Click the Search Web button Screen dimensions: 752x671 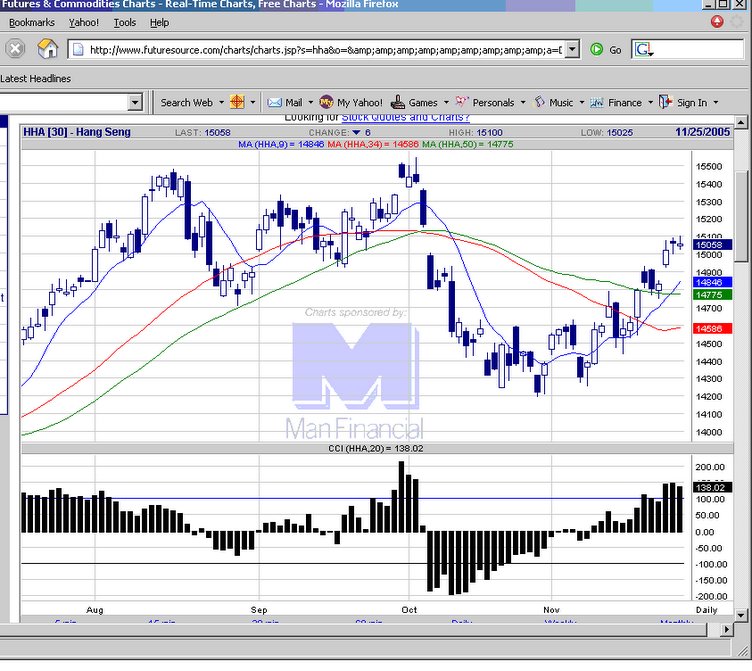tap(187, 103)
